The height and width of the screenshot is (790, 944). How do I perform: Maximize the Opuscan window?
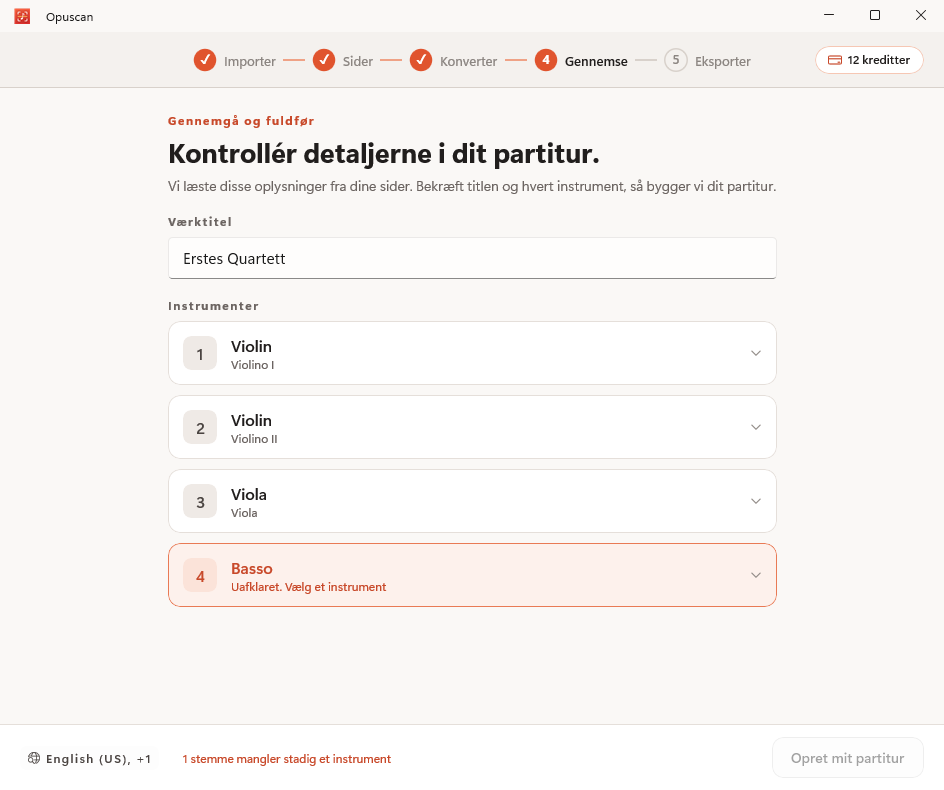[875, 15]
